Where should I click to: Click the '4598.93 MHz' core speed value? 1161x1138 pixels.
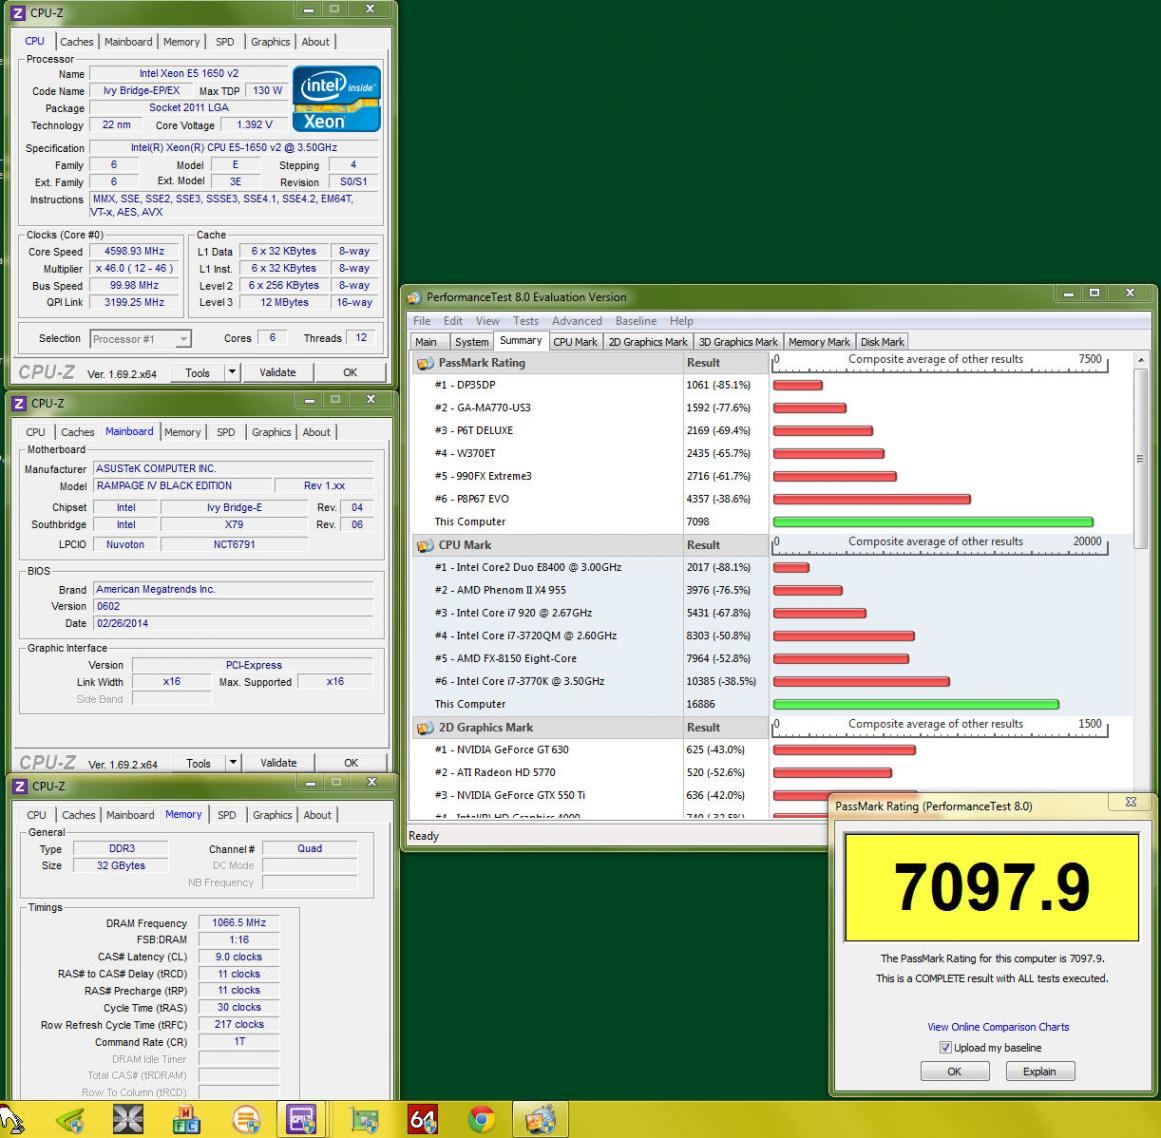tap(134, 251)
